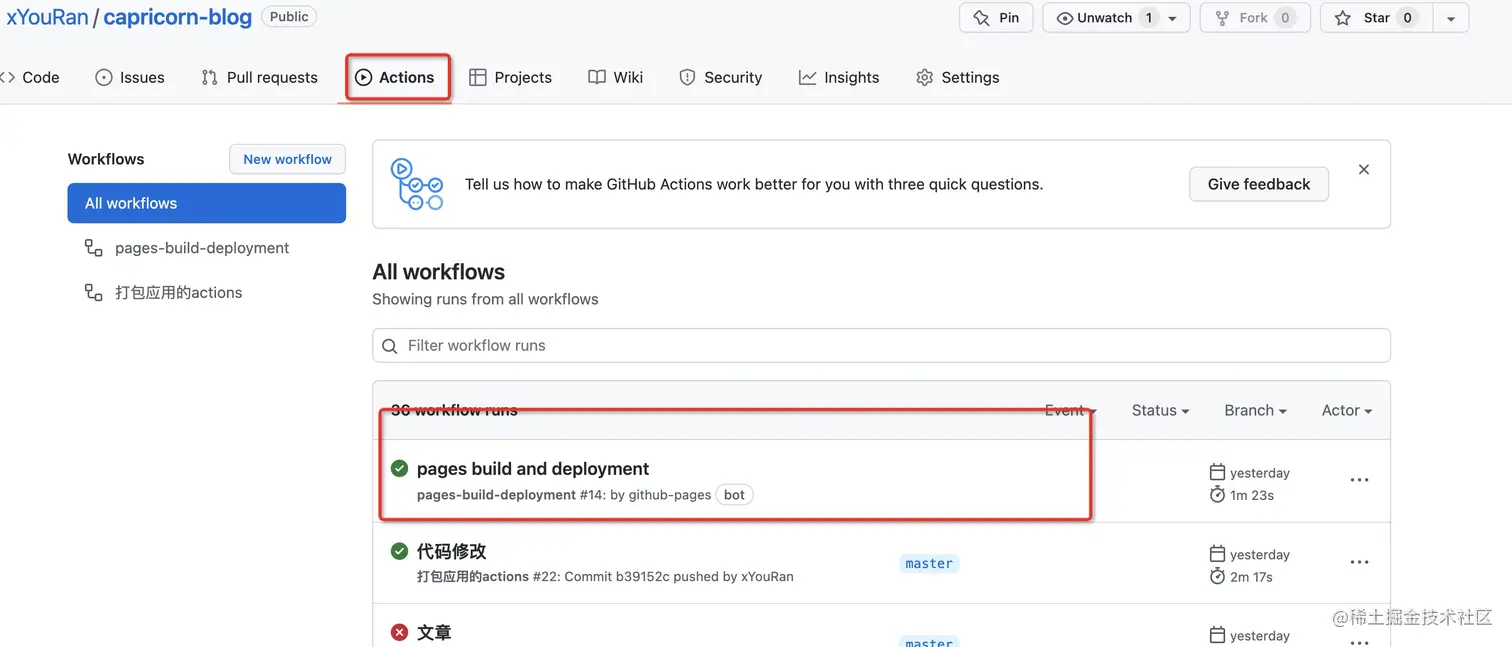The width and height of the screenshot is (1512, 647).
Task: Click the Unwatch count badge
Action: [x=1149, y=17]
